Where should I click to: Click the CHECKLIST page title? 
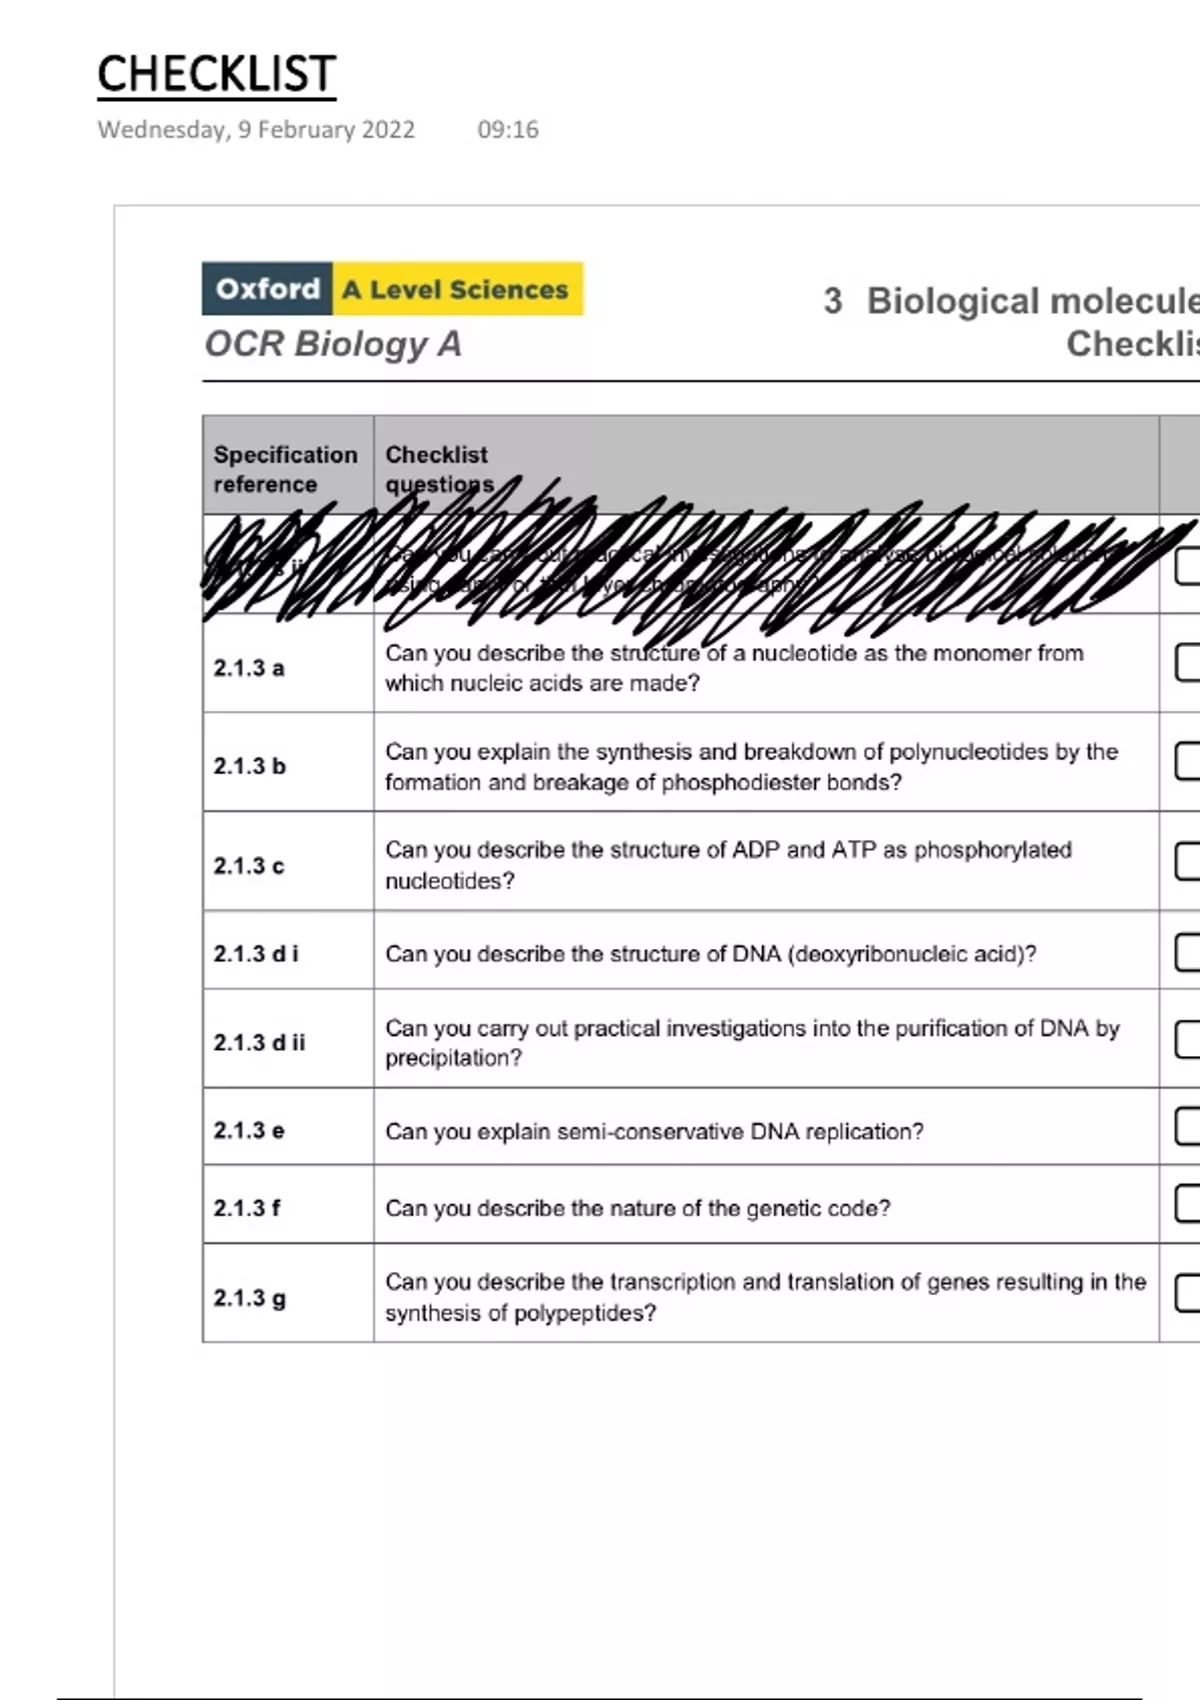(x=216, y=75)
